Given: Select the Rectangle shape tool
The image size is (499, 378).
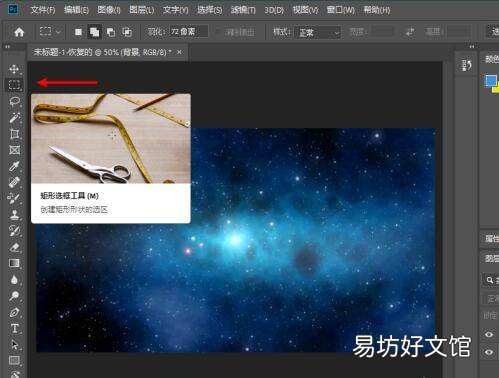Looking at the screenshot, I should click(14, 360).
